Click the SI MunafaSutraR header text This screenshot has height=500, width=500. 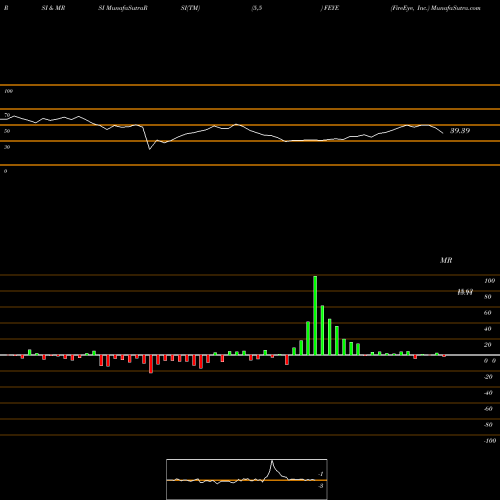123,8
